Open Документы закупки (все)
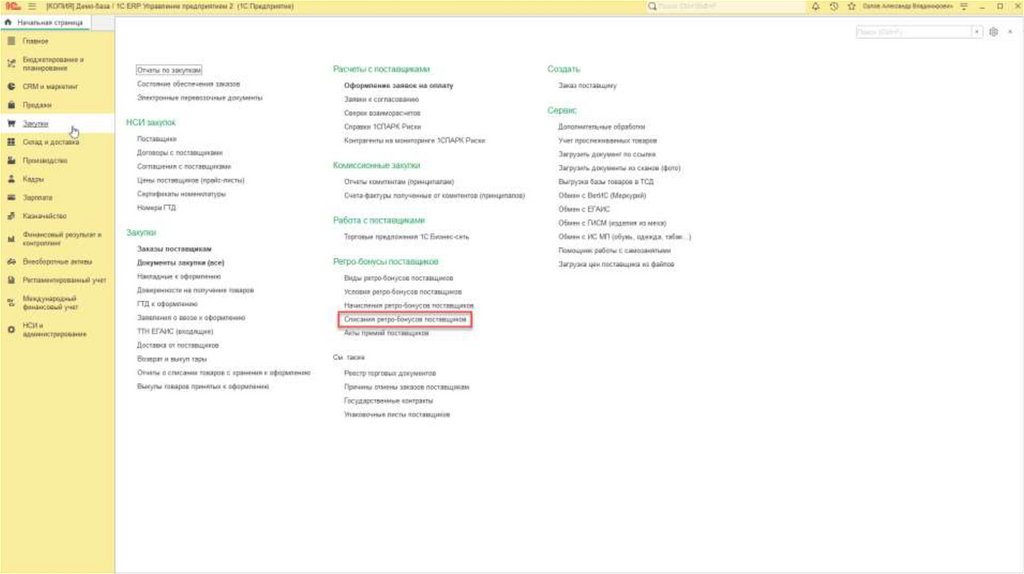This screenshot has width=1024, height=574. tap(180, 263)
